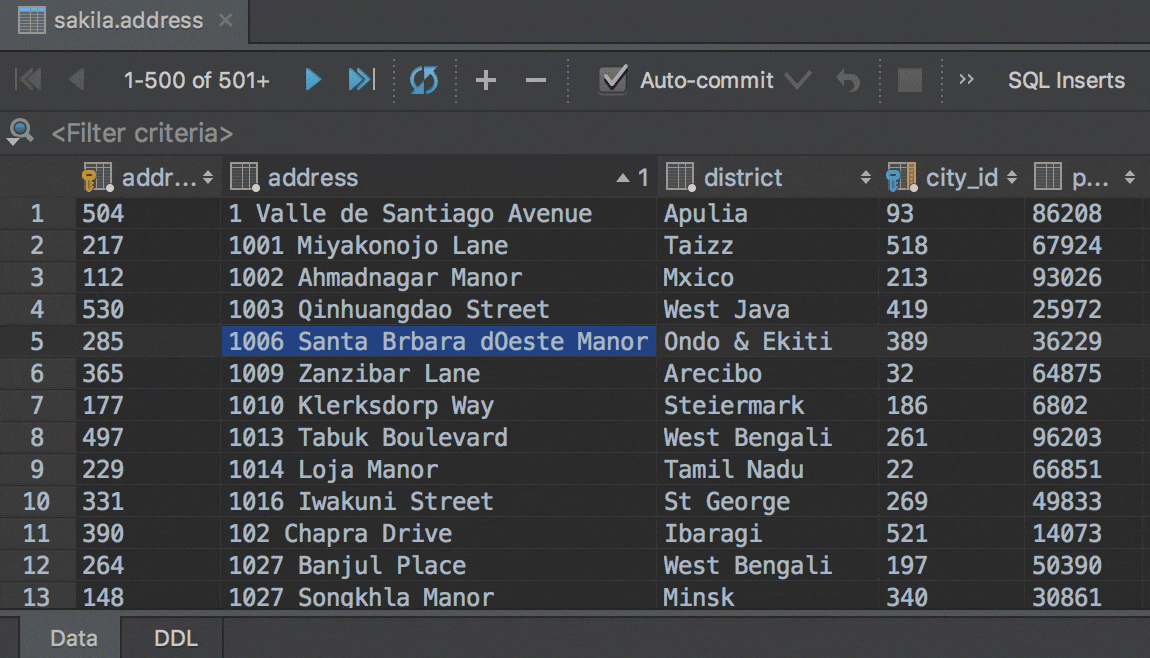Select the cell '1001 Miyakonojo Lane'
The image size is (1150, 658).
[439, 246]
